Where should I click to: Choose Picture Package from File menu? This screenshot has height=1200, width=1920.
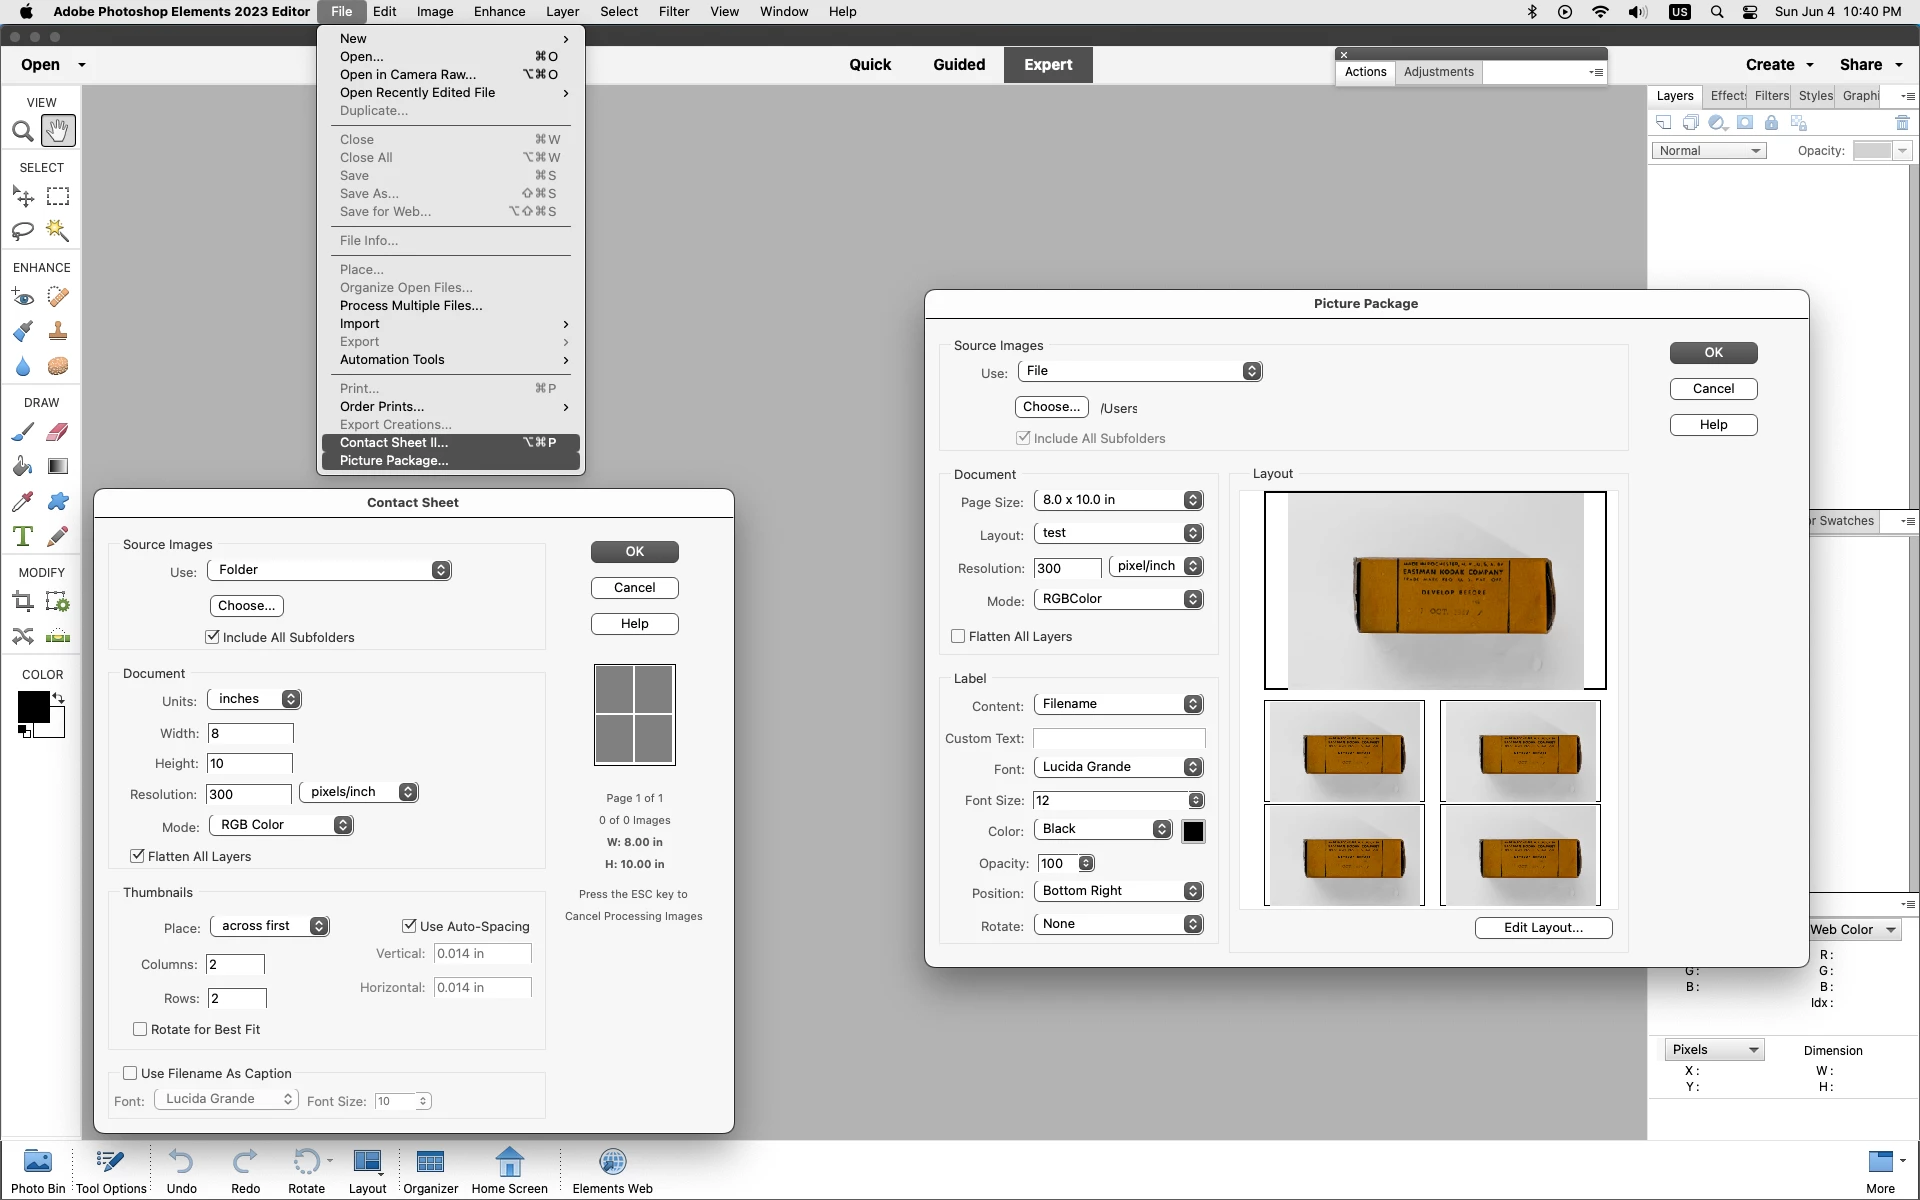[394, 461]
